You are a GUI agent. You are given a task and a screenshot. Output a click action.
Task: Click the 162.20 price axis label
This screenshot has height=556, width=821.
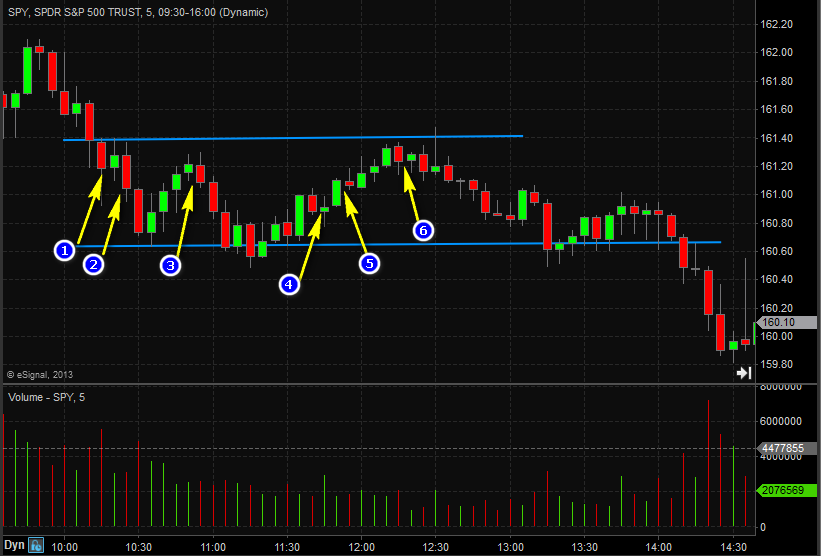(776, 25)
